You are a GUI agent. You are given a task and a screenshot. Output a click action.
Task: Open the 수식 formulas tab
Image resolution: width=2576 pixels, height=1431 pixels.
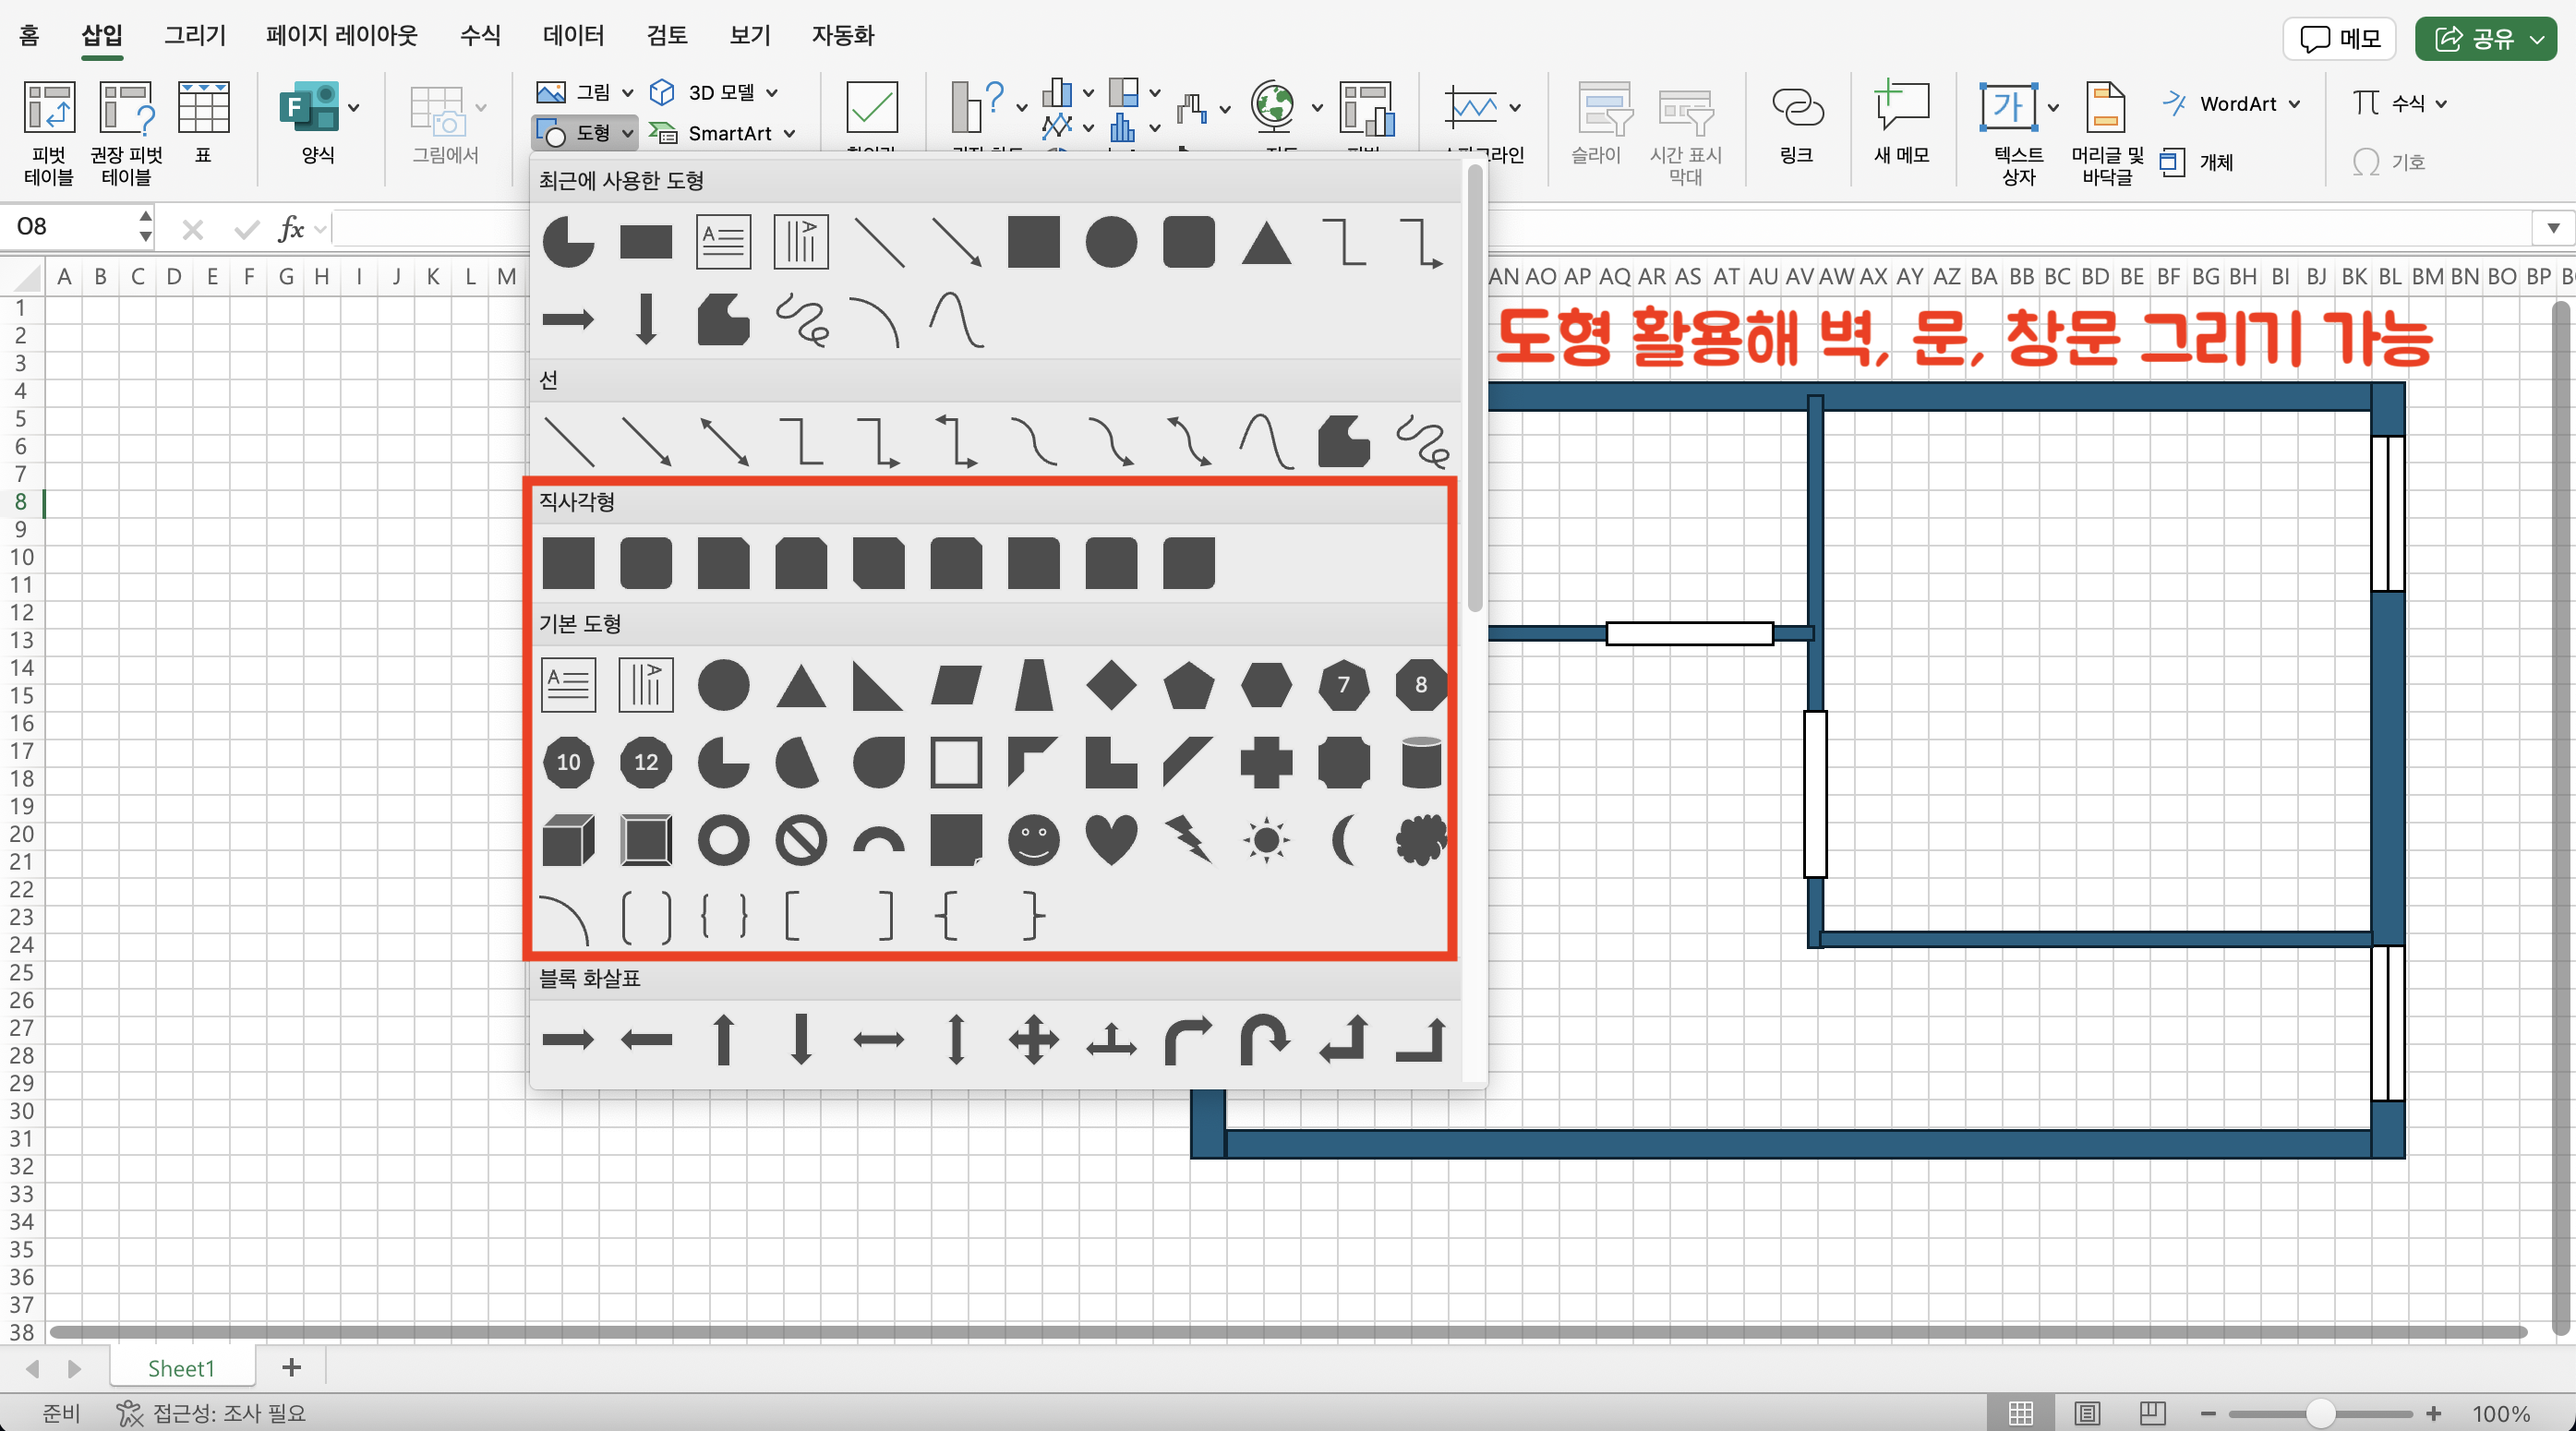pyautogui.click(x=480, y=36)
